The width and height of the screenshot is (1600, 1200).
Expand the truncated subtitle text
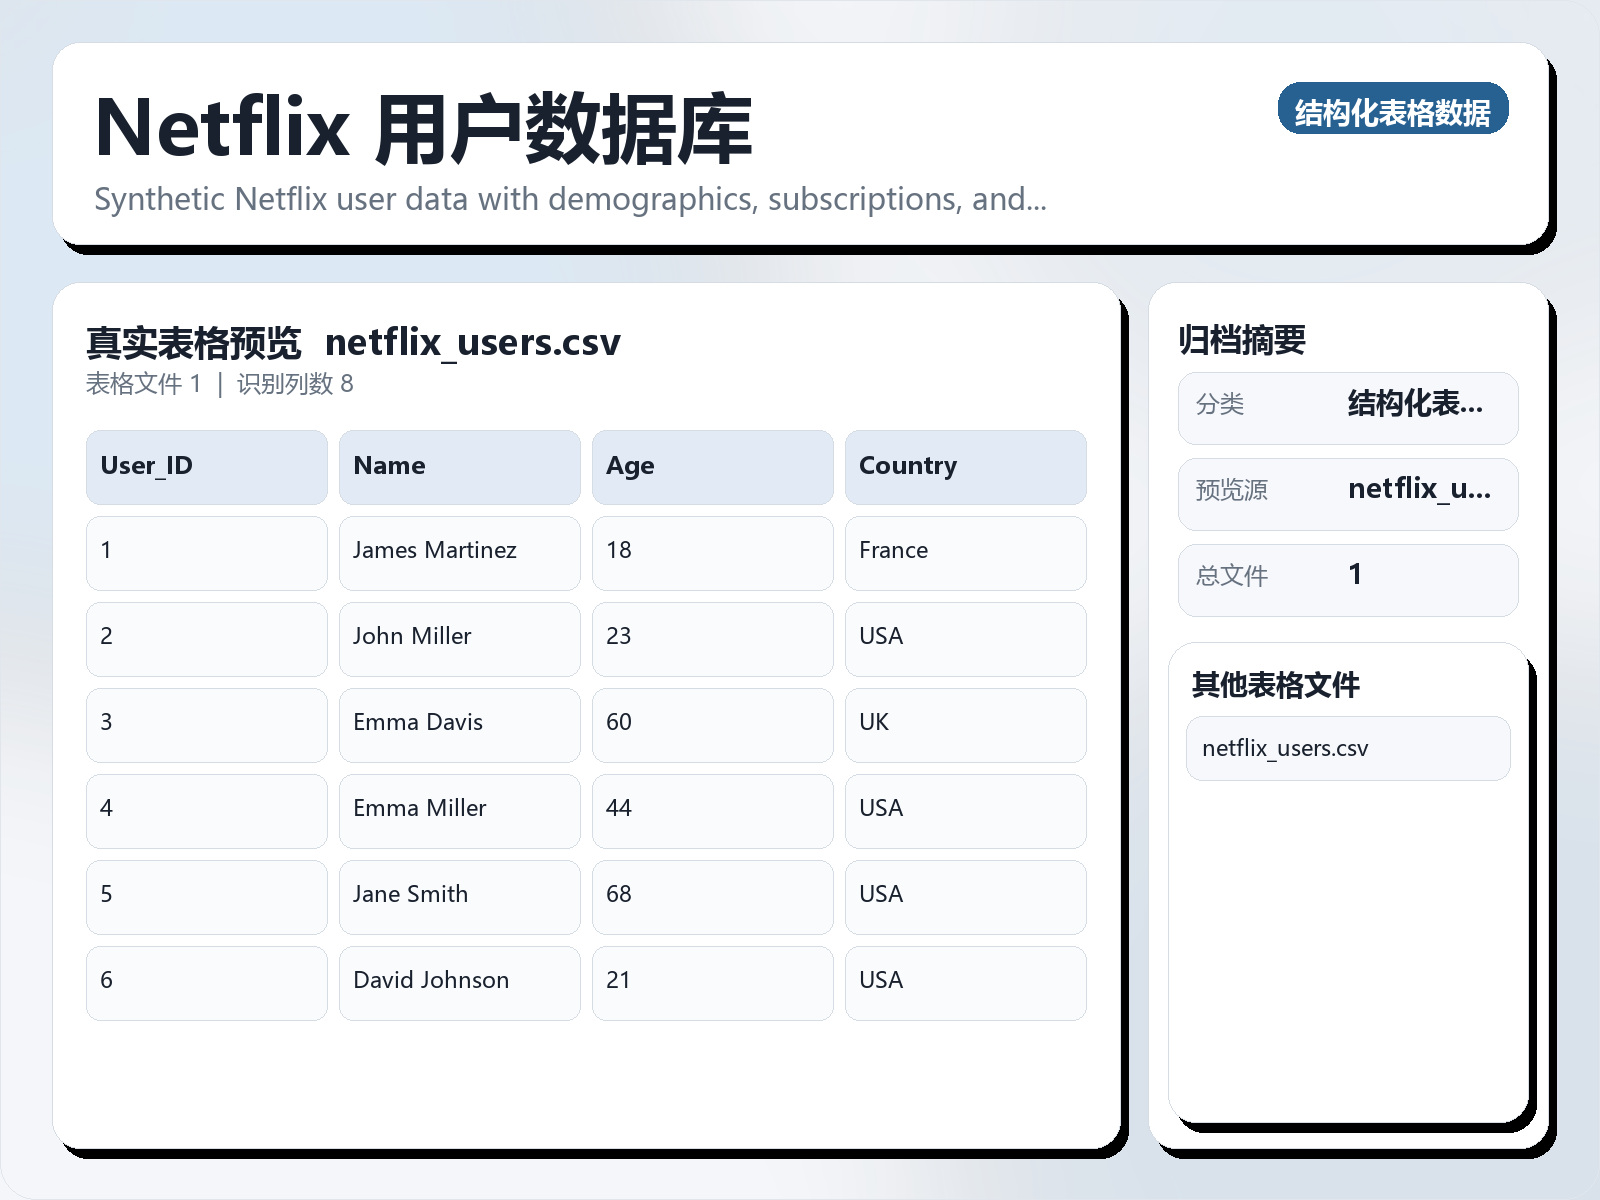coord(570,199)
